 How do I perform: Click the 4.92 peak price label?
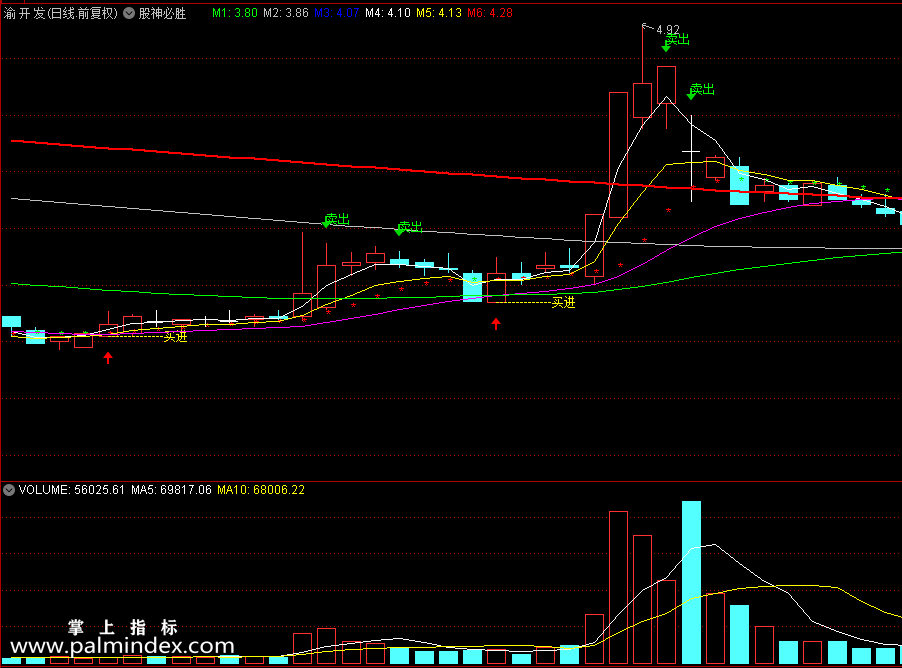[667, 29]
